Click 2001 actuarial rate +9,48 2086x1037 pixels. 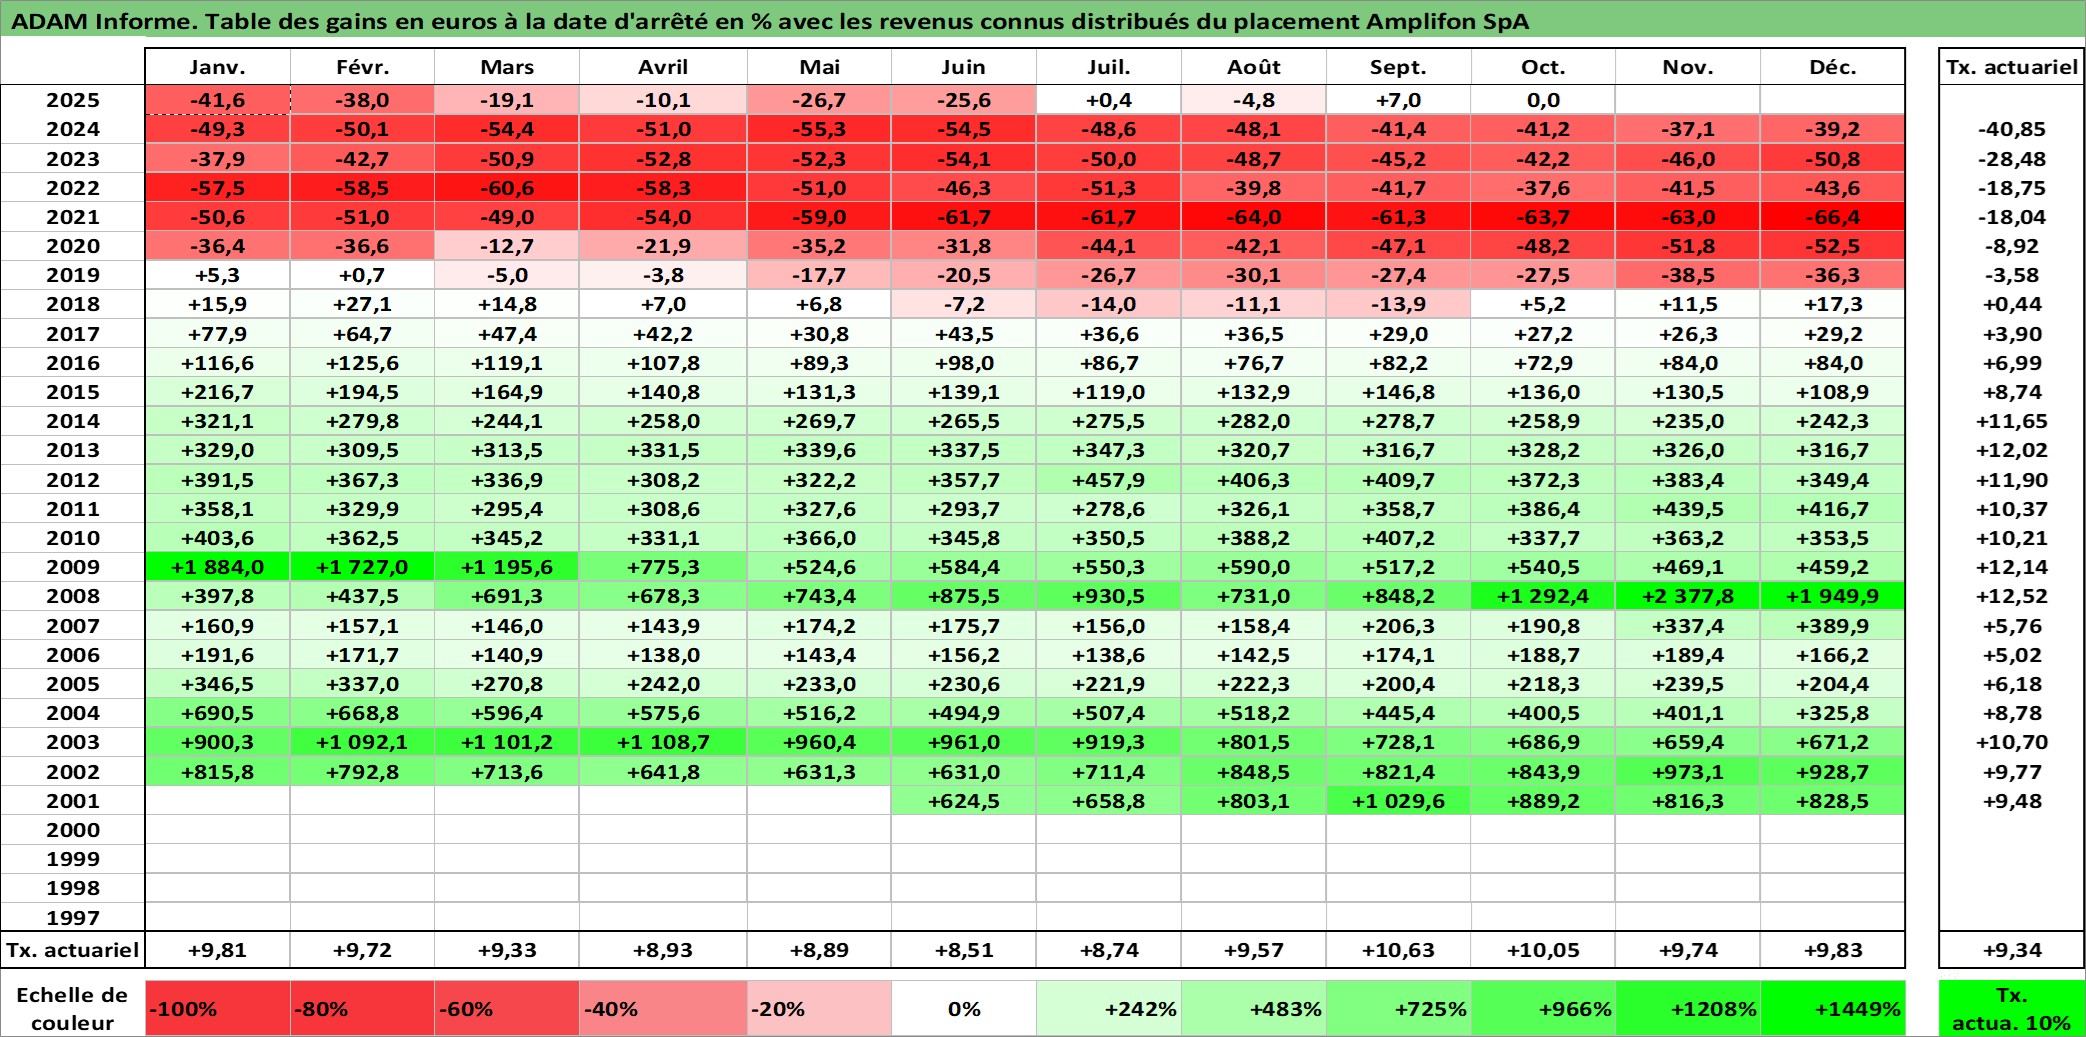[2012, 801]
